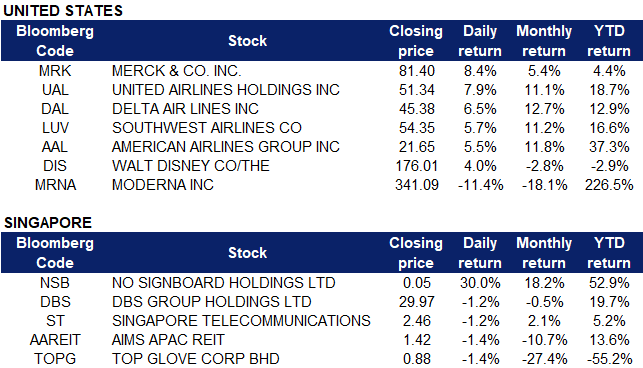Click UNITED STATES section heading

pyautogui.click(x=63, y=11)
